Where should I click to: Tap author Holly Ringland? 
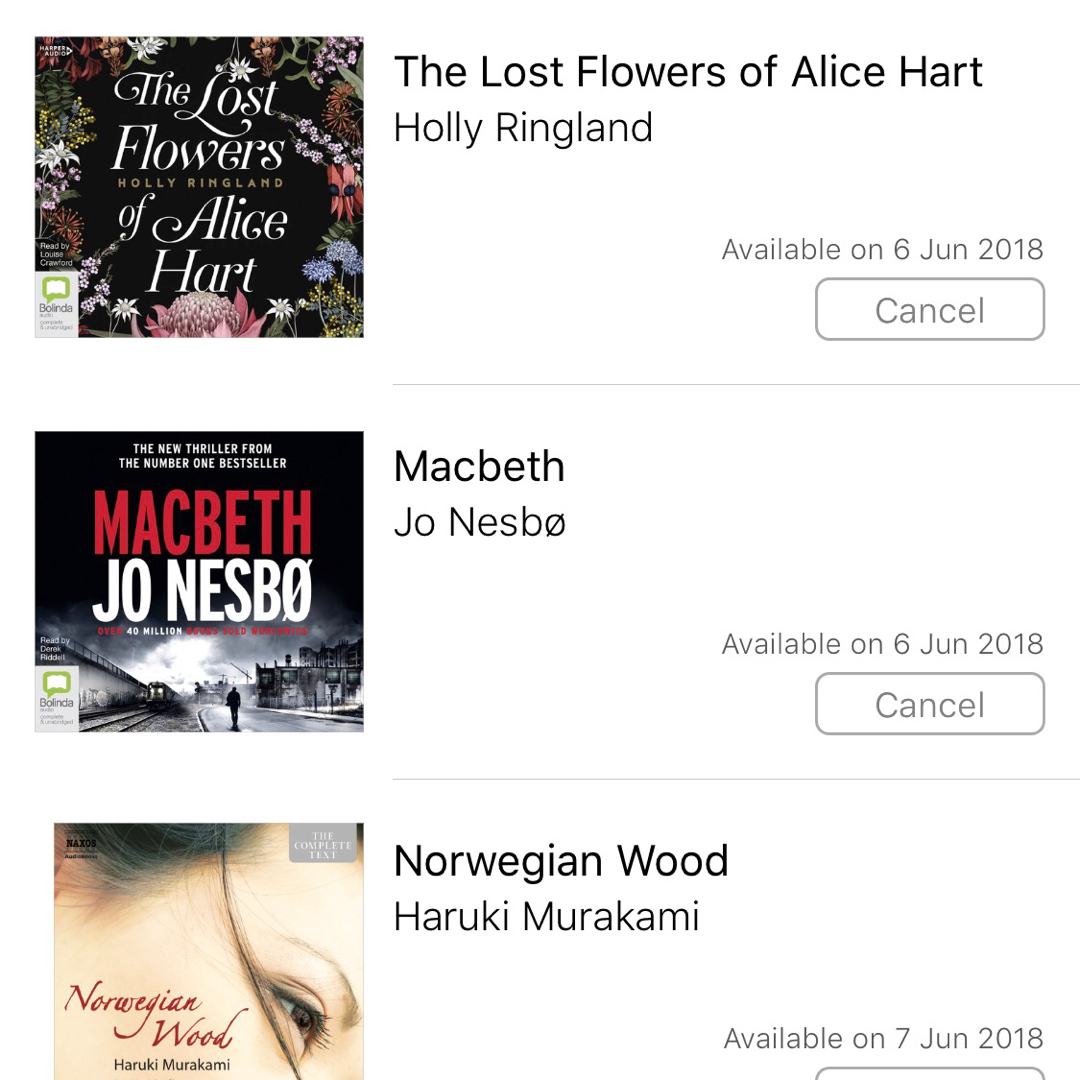point(523,127)
